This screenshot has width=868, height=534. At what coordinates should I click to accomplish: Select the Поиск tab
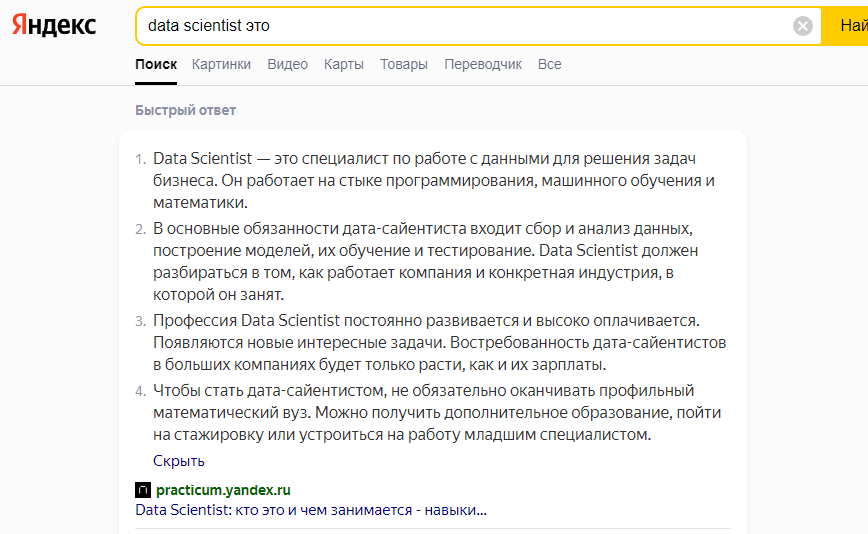(x=156, y=64)
